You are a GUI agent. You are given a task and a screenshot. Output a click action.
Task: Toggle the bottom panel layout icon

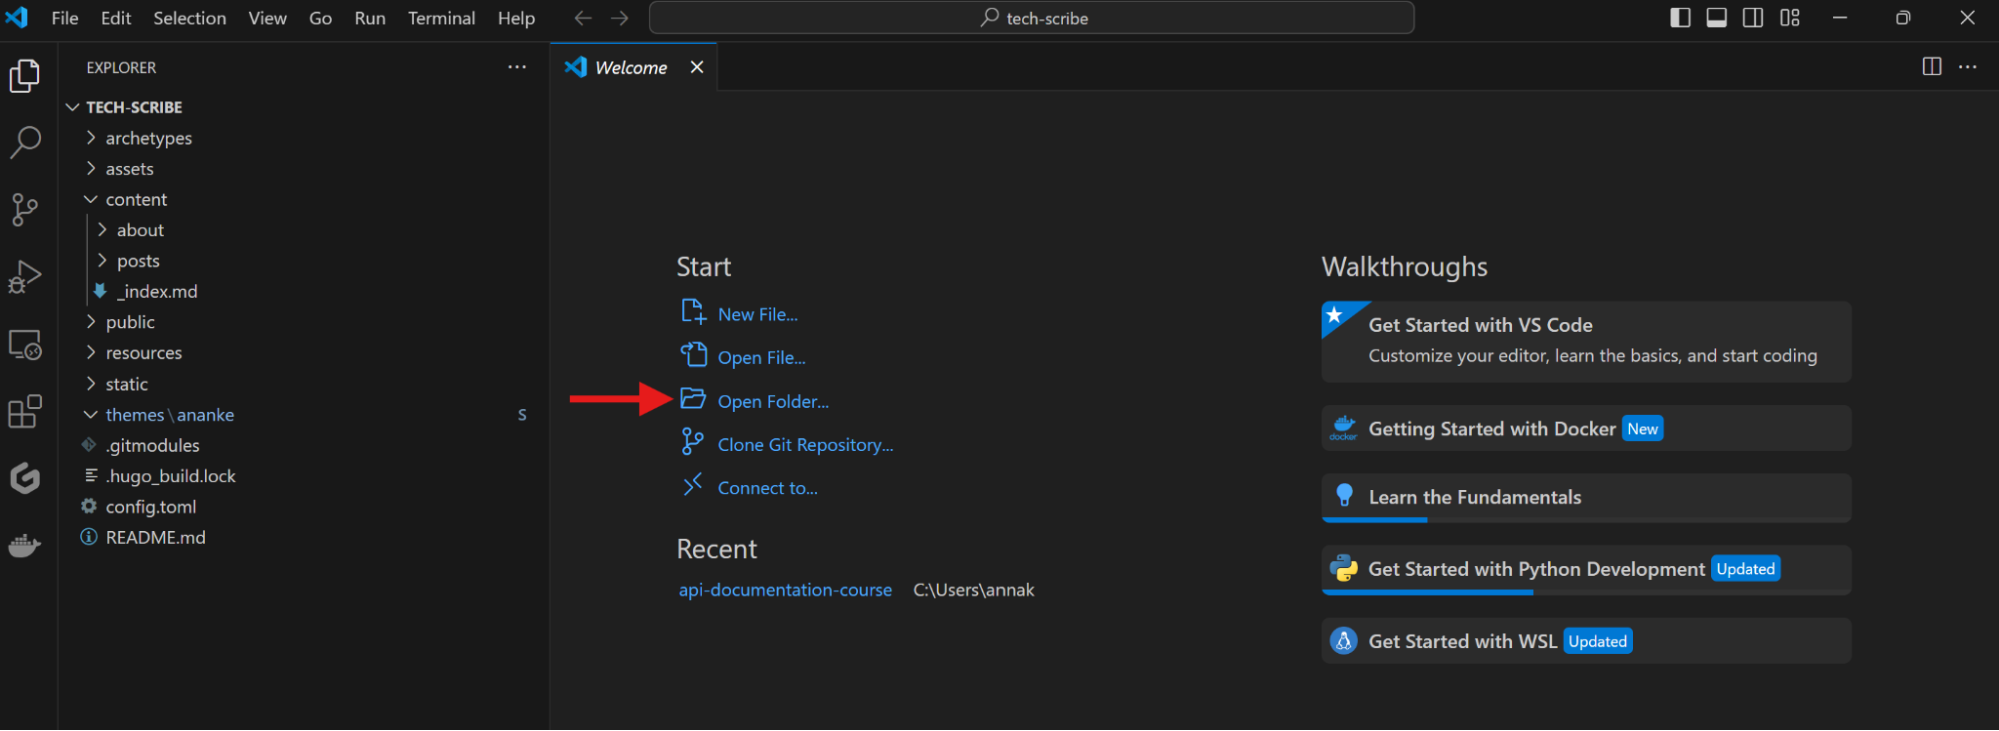[1717, 18]
